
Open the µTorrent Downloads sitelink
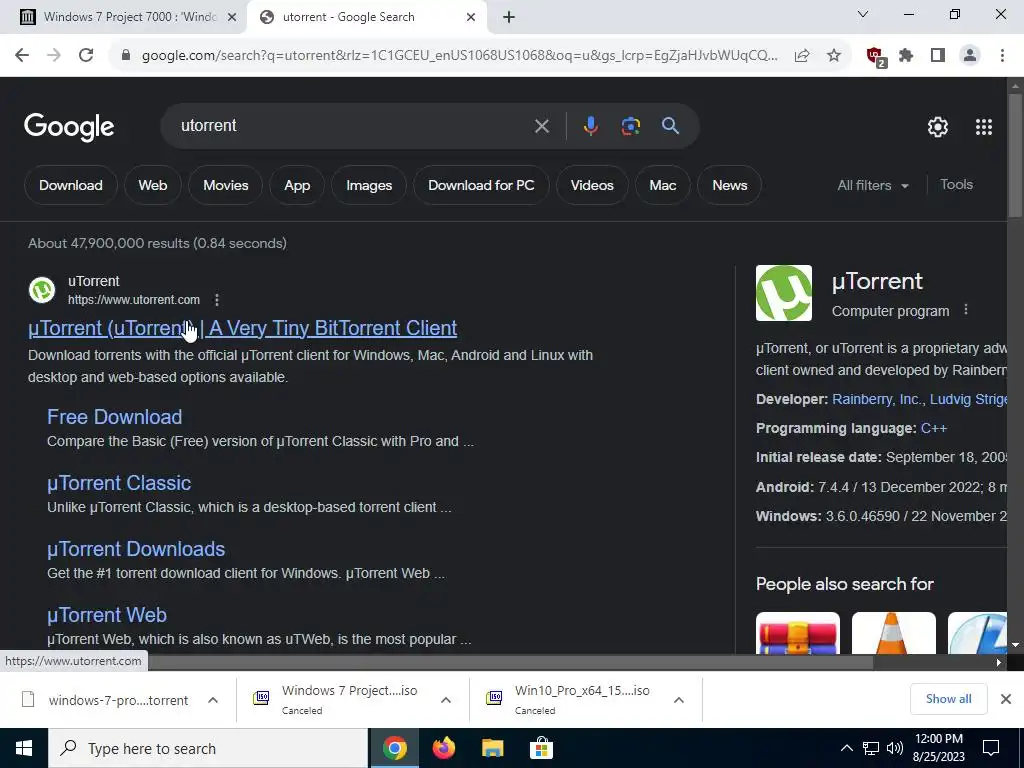pos(136,549)
